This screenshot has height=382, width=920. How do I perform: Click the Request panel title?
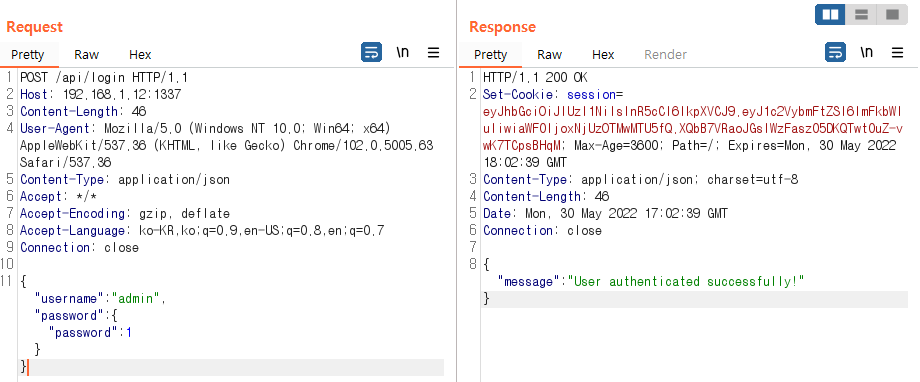pyautogui.click(x=34, y=27)
